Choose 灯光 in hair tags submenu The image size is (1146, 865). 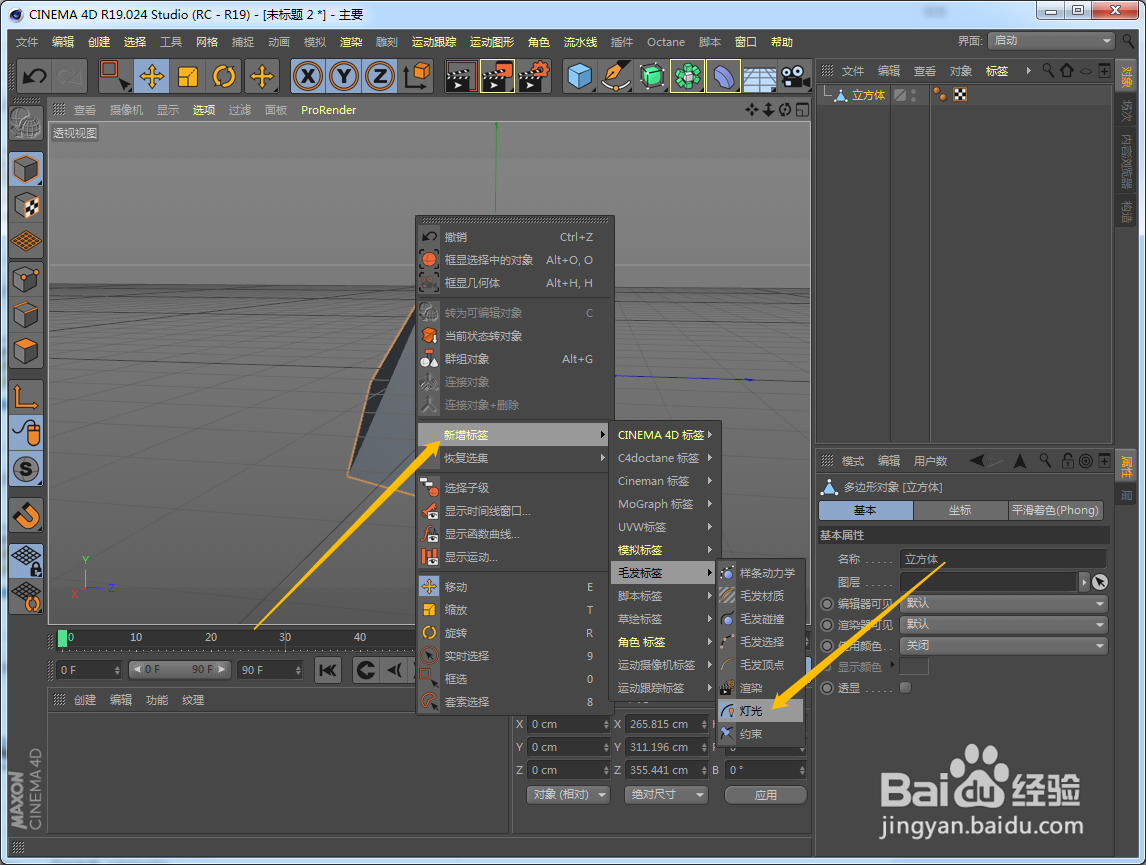[x=760, y=711]
